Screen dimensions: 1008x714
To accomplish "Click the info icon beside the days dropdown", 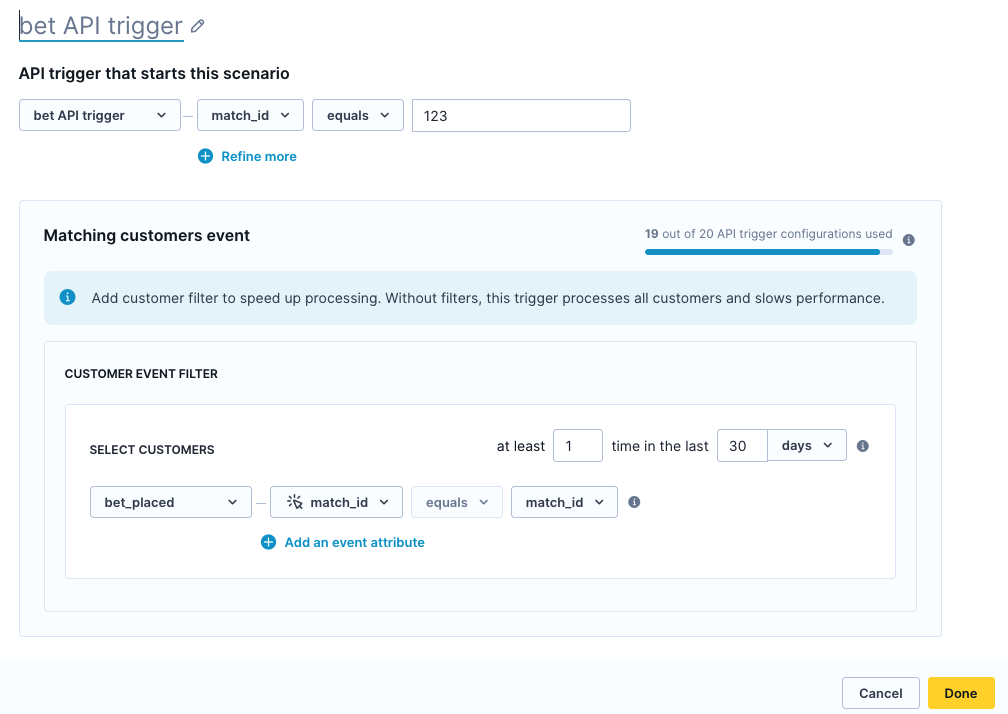I will 862,446.
